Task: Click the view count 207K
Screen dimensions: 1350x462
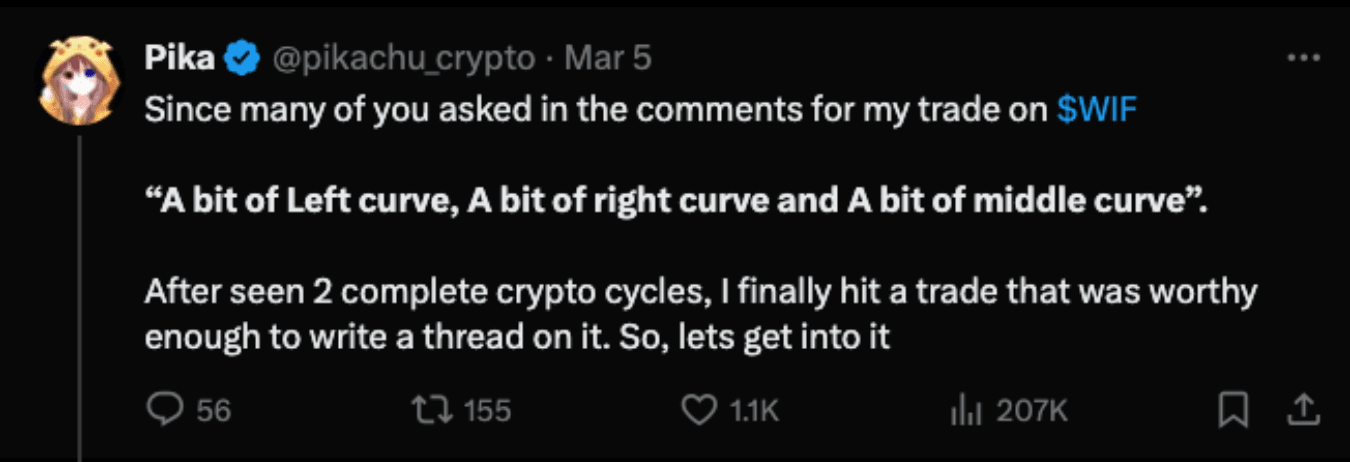Action: pos(1031,410)
